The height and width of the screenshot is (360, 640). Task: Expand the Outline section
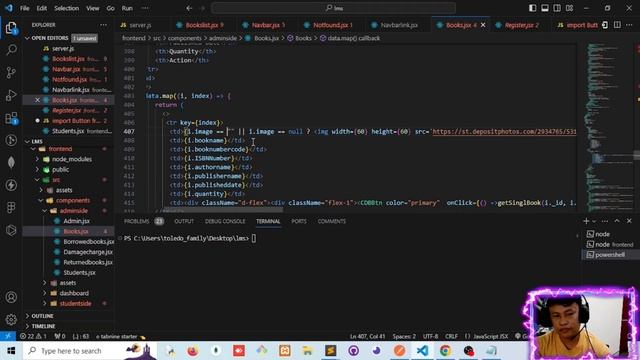[x=42, y=316]
